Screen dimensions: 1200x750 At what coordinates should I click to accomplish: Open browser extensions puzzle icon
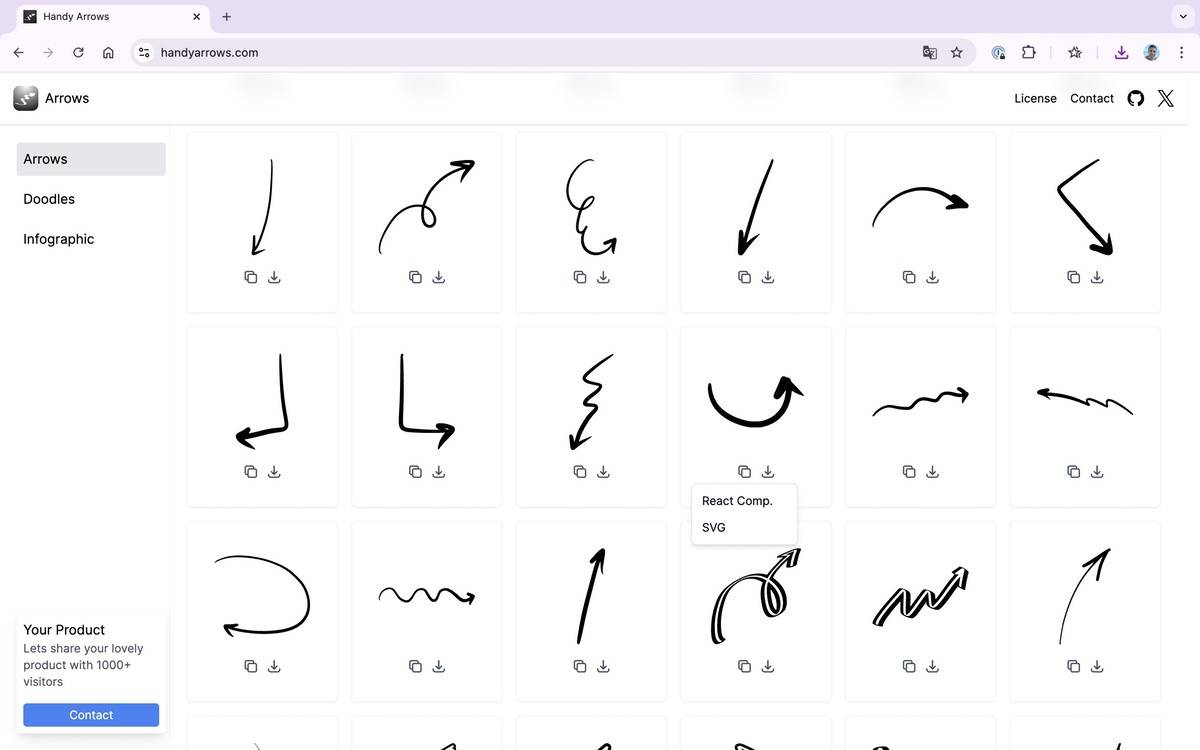click(1028, 52)
